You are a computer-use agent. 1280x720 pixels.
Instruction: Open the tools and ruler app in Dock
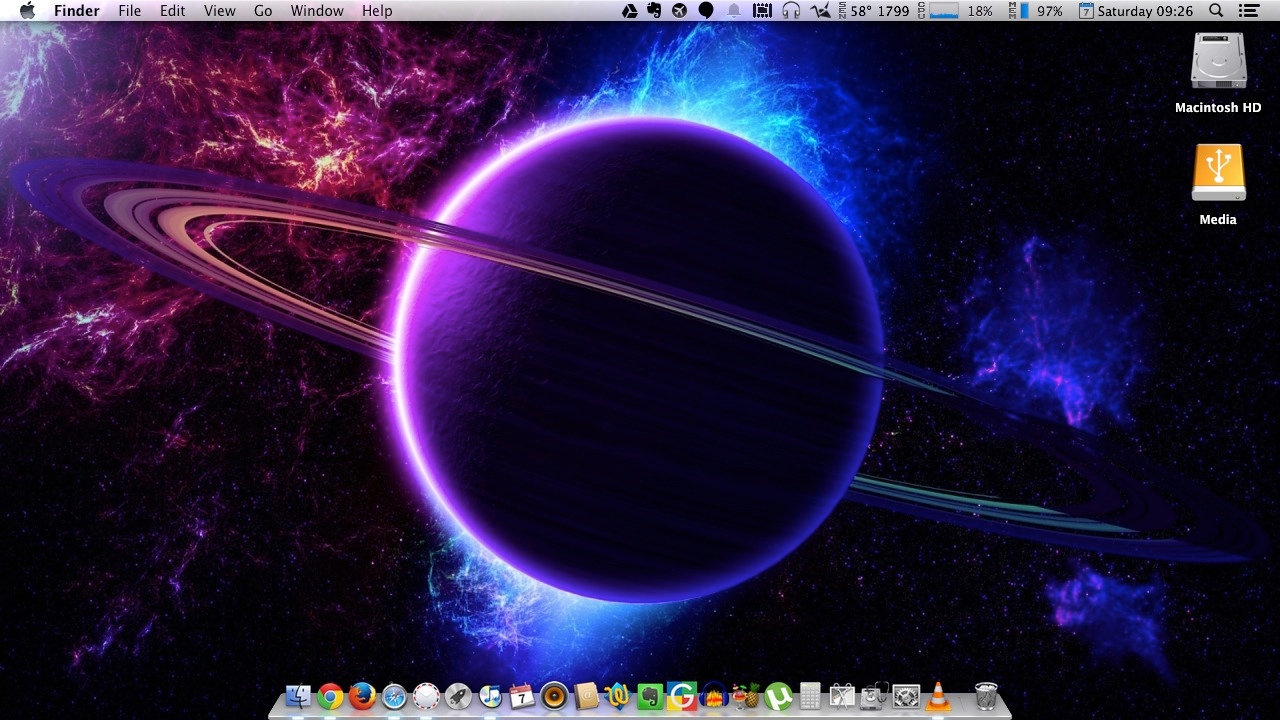pos(842,696)
